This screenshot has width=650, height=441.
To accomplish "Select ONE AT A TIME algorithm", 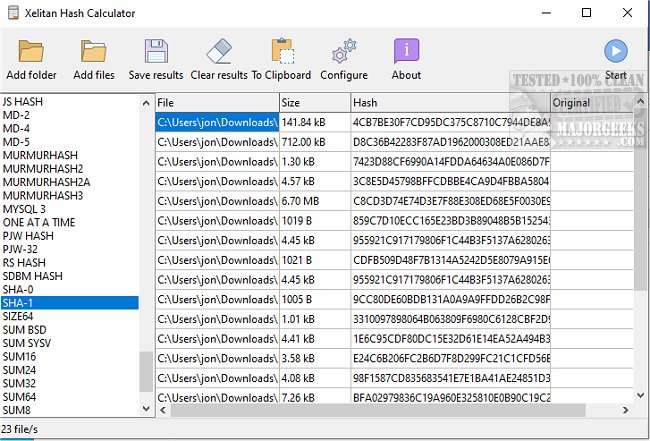I will 39,222.
